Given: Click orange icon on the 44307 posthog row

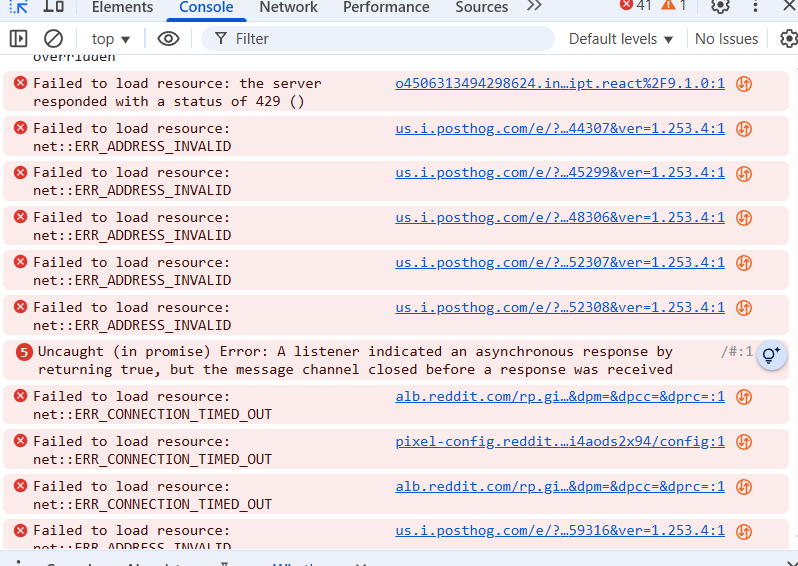Looking at the screenshot, I should click(x=744, y=129).
